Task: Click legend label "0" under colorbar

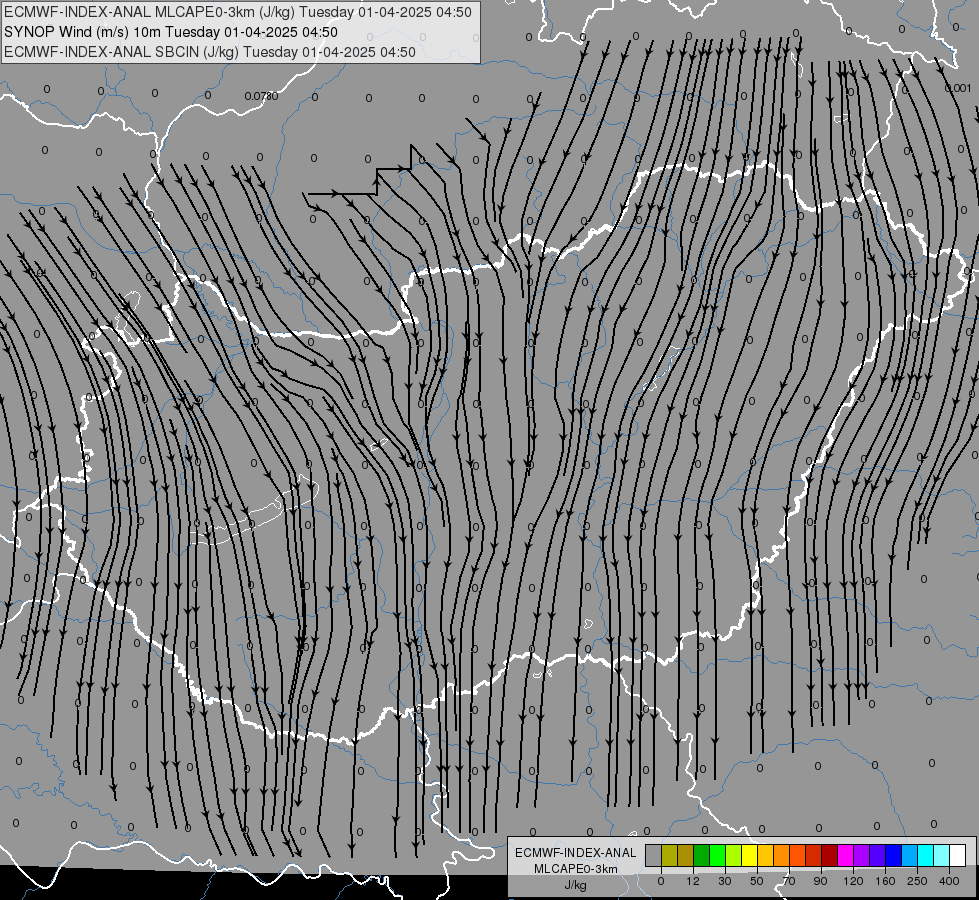Action: coord(661,881)
